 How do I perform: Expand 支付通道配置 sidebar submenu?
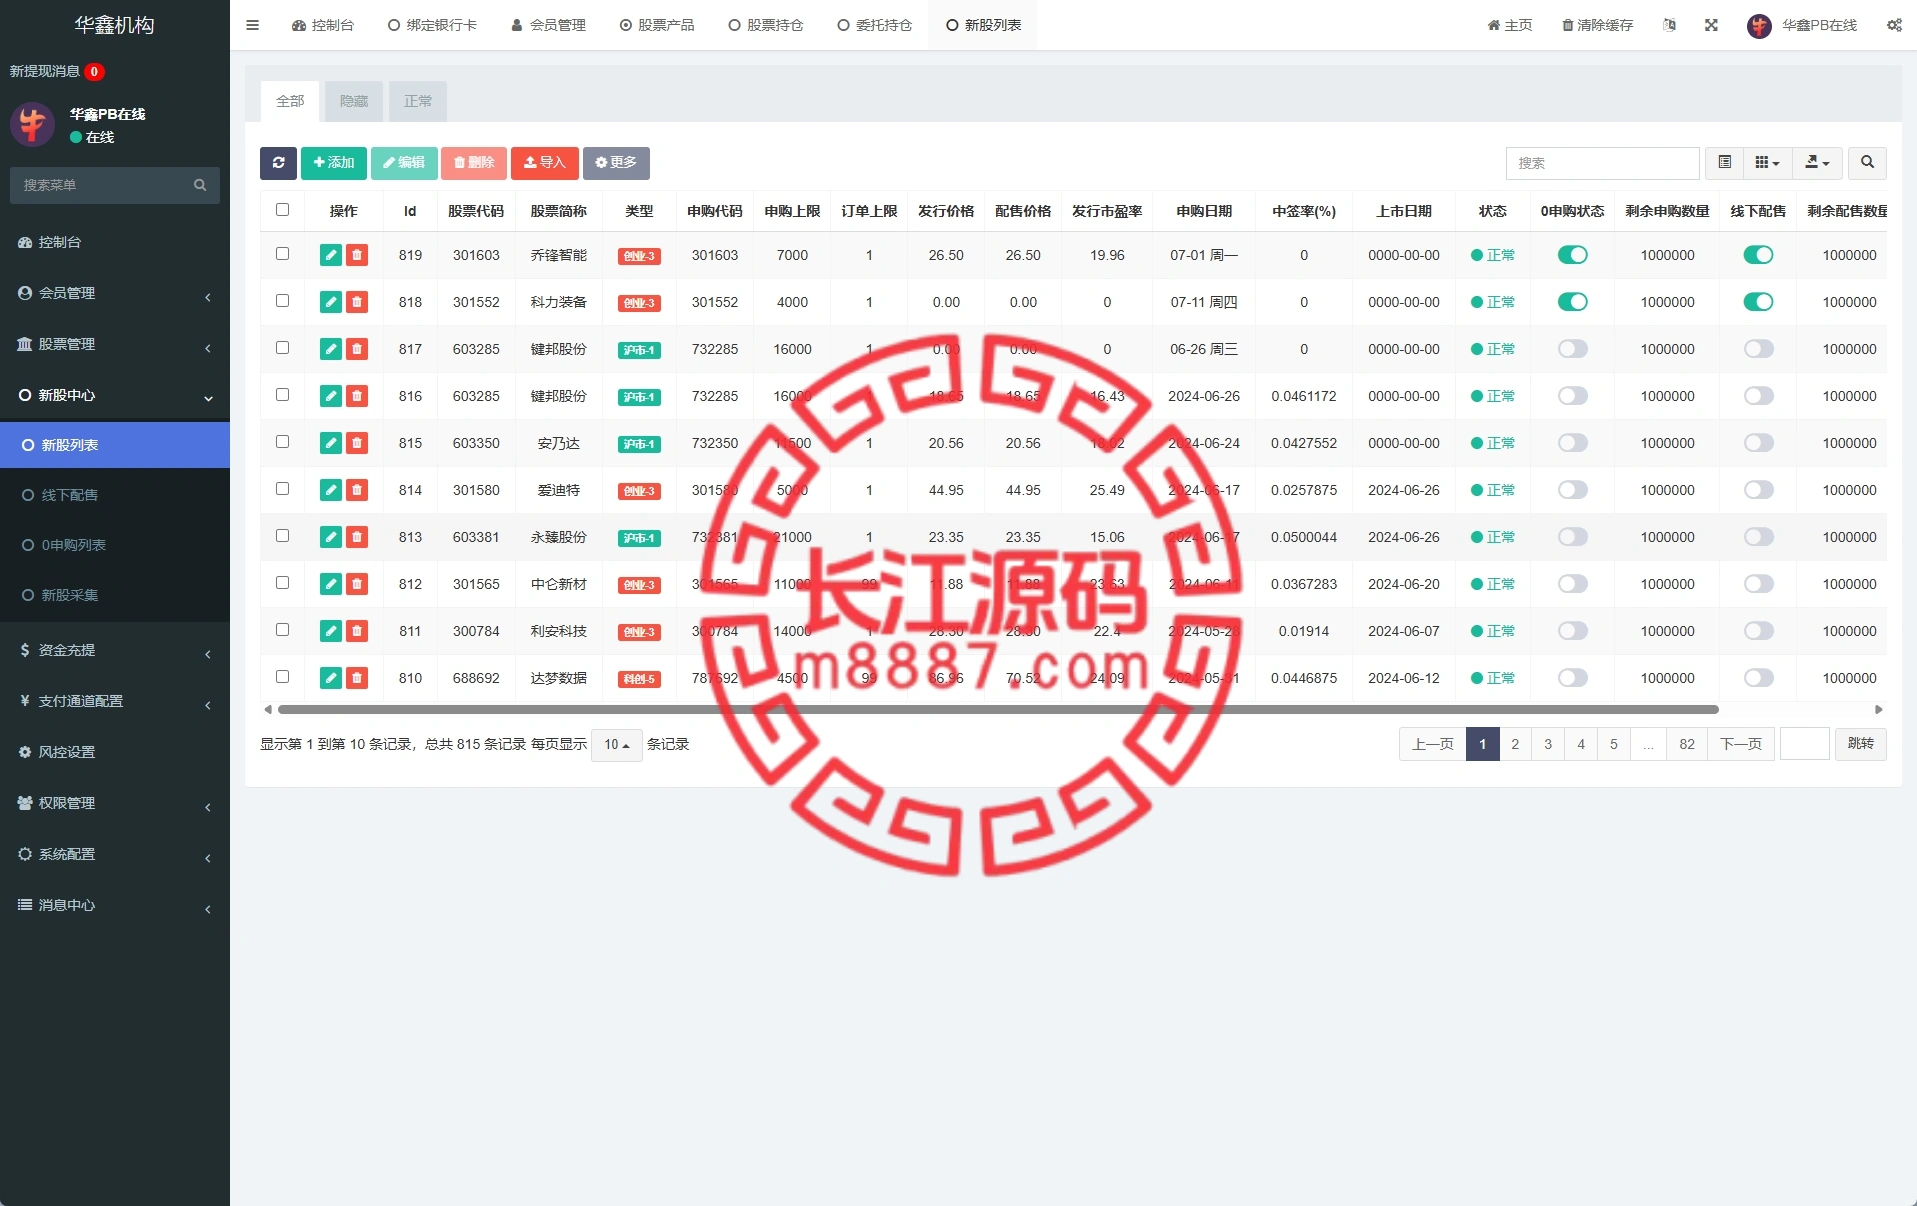point(115,701)
